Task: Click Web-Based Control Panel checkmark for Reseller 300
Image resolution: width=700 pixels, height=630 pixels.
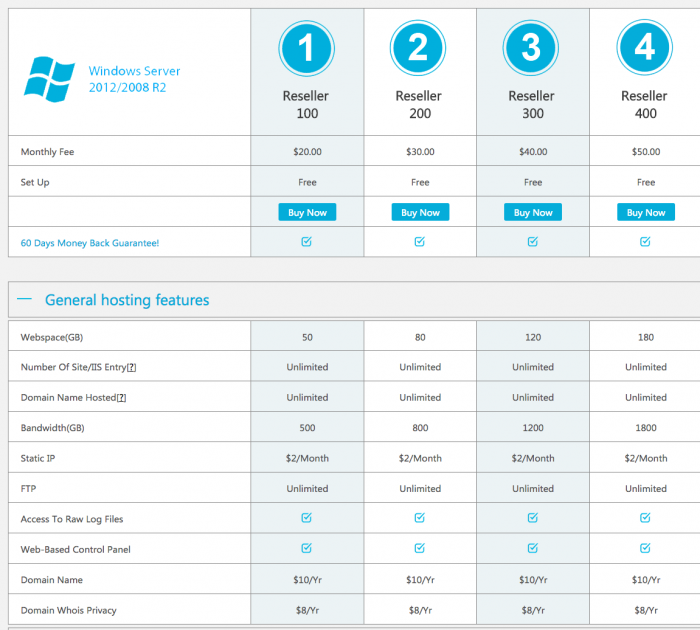Action: (x=533, y=548)
